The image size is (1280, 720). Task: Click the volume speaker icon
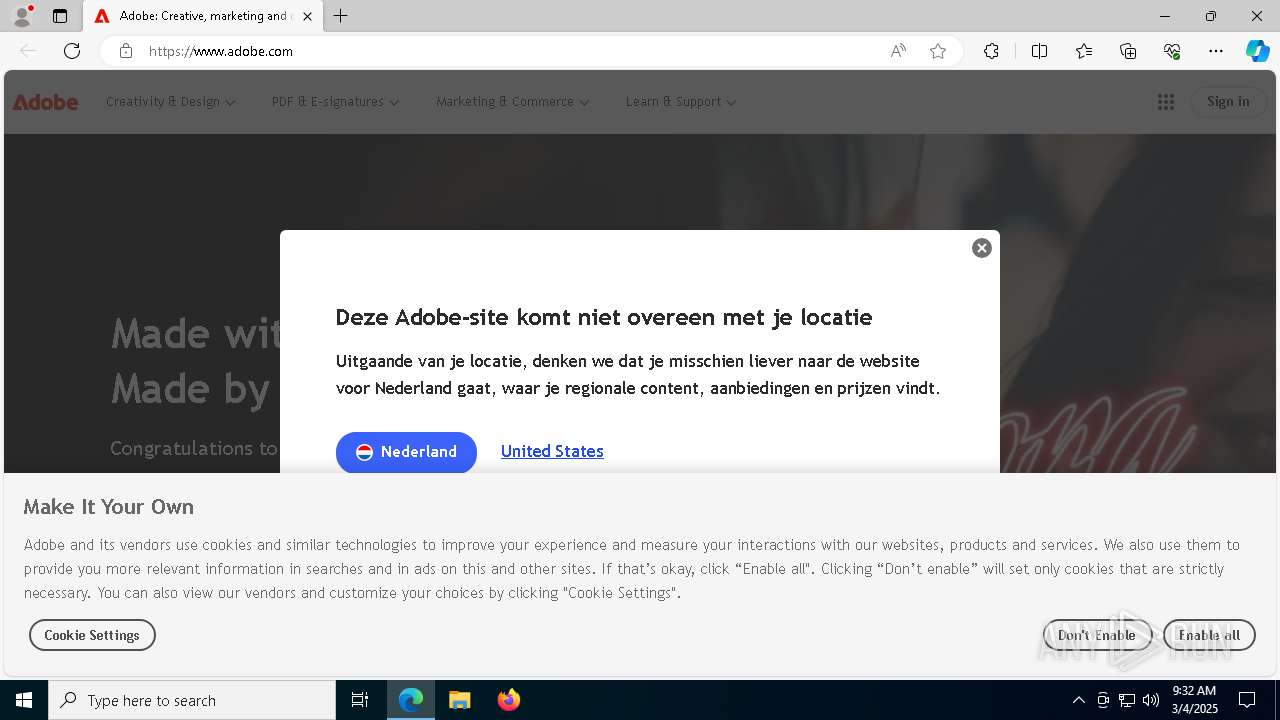click(1151, 700)
